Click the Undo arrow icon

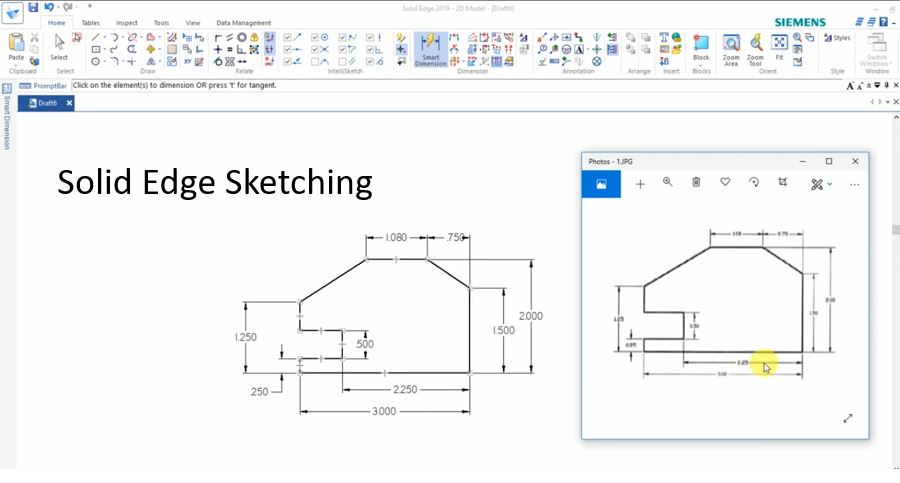pos(49,7)
